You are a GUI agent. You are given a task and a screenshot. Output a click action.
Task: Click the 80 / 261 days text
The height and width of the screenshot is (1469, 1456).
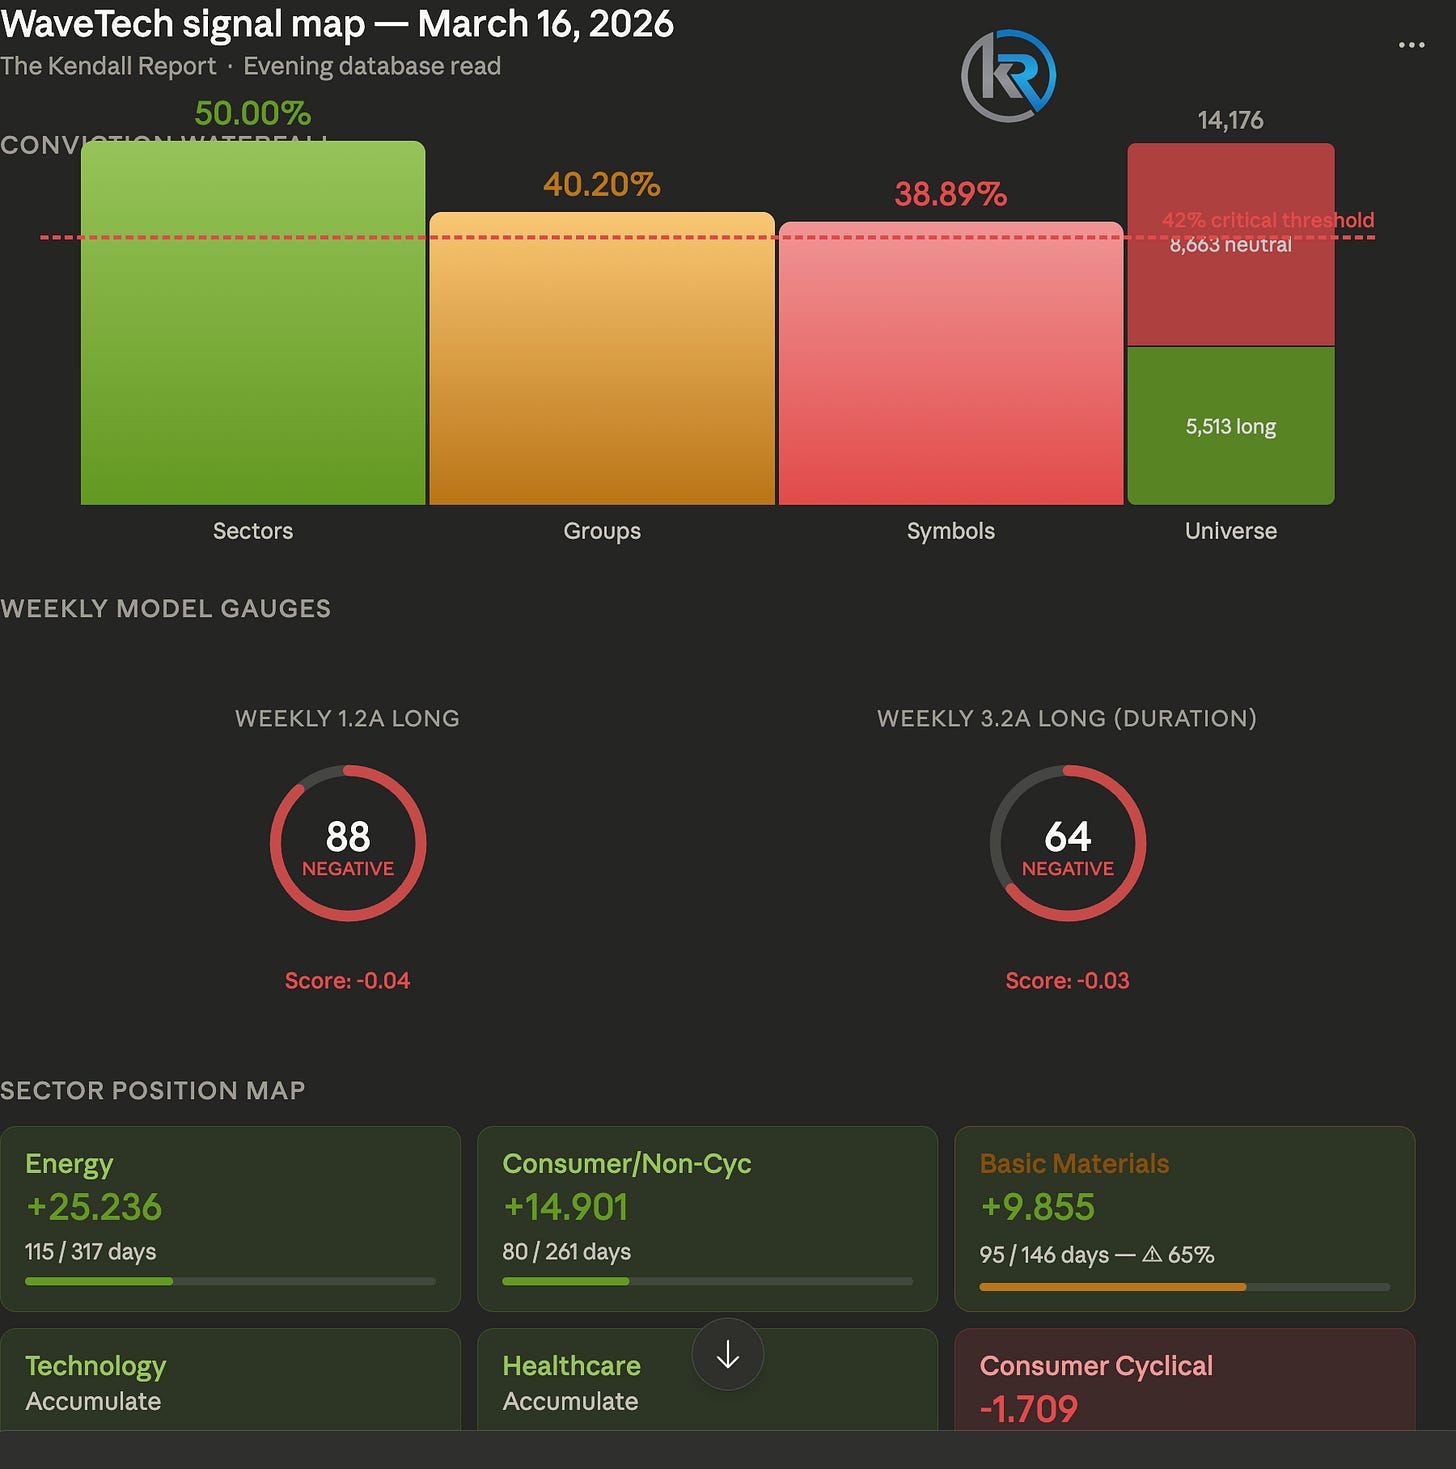567,1252
